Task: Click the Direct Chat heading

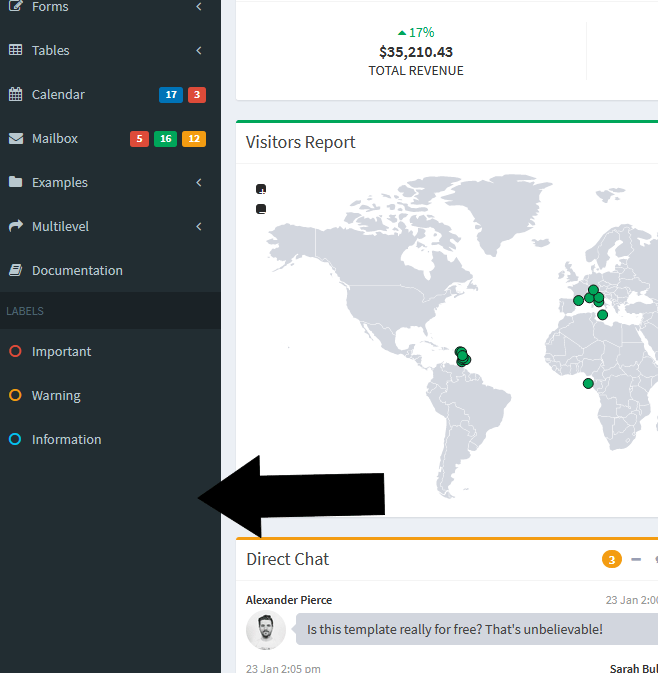Action: point(288,559)
